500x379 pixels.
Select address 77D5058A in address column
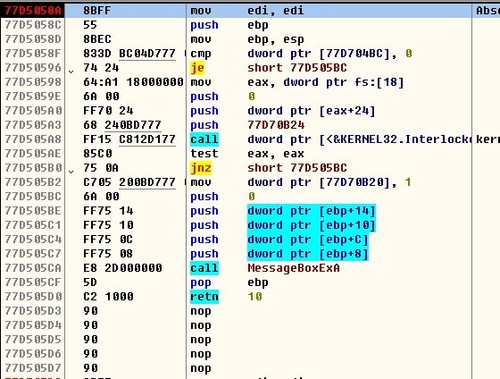coord(33,11)
